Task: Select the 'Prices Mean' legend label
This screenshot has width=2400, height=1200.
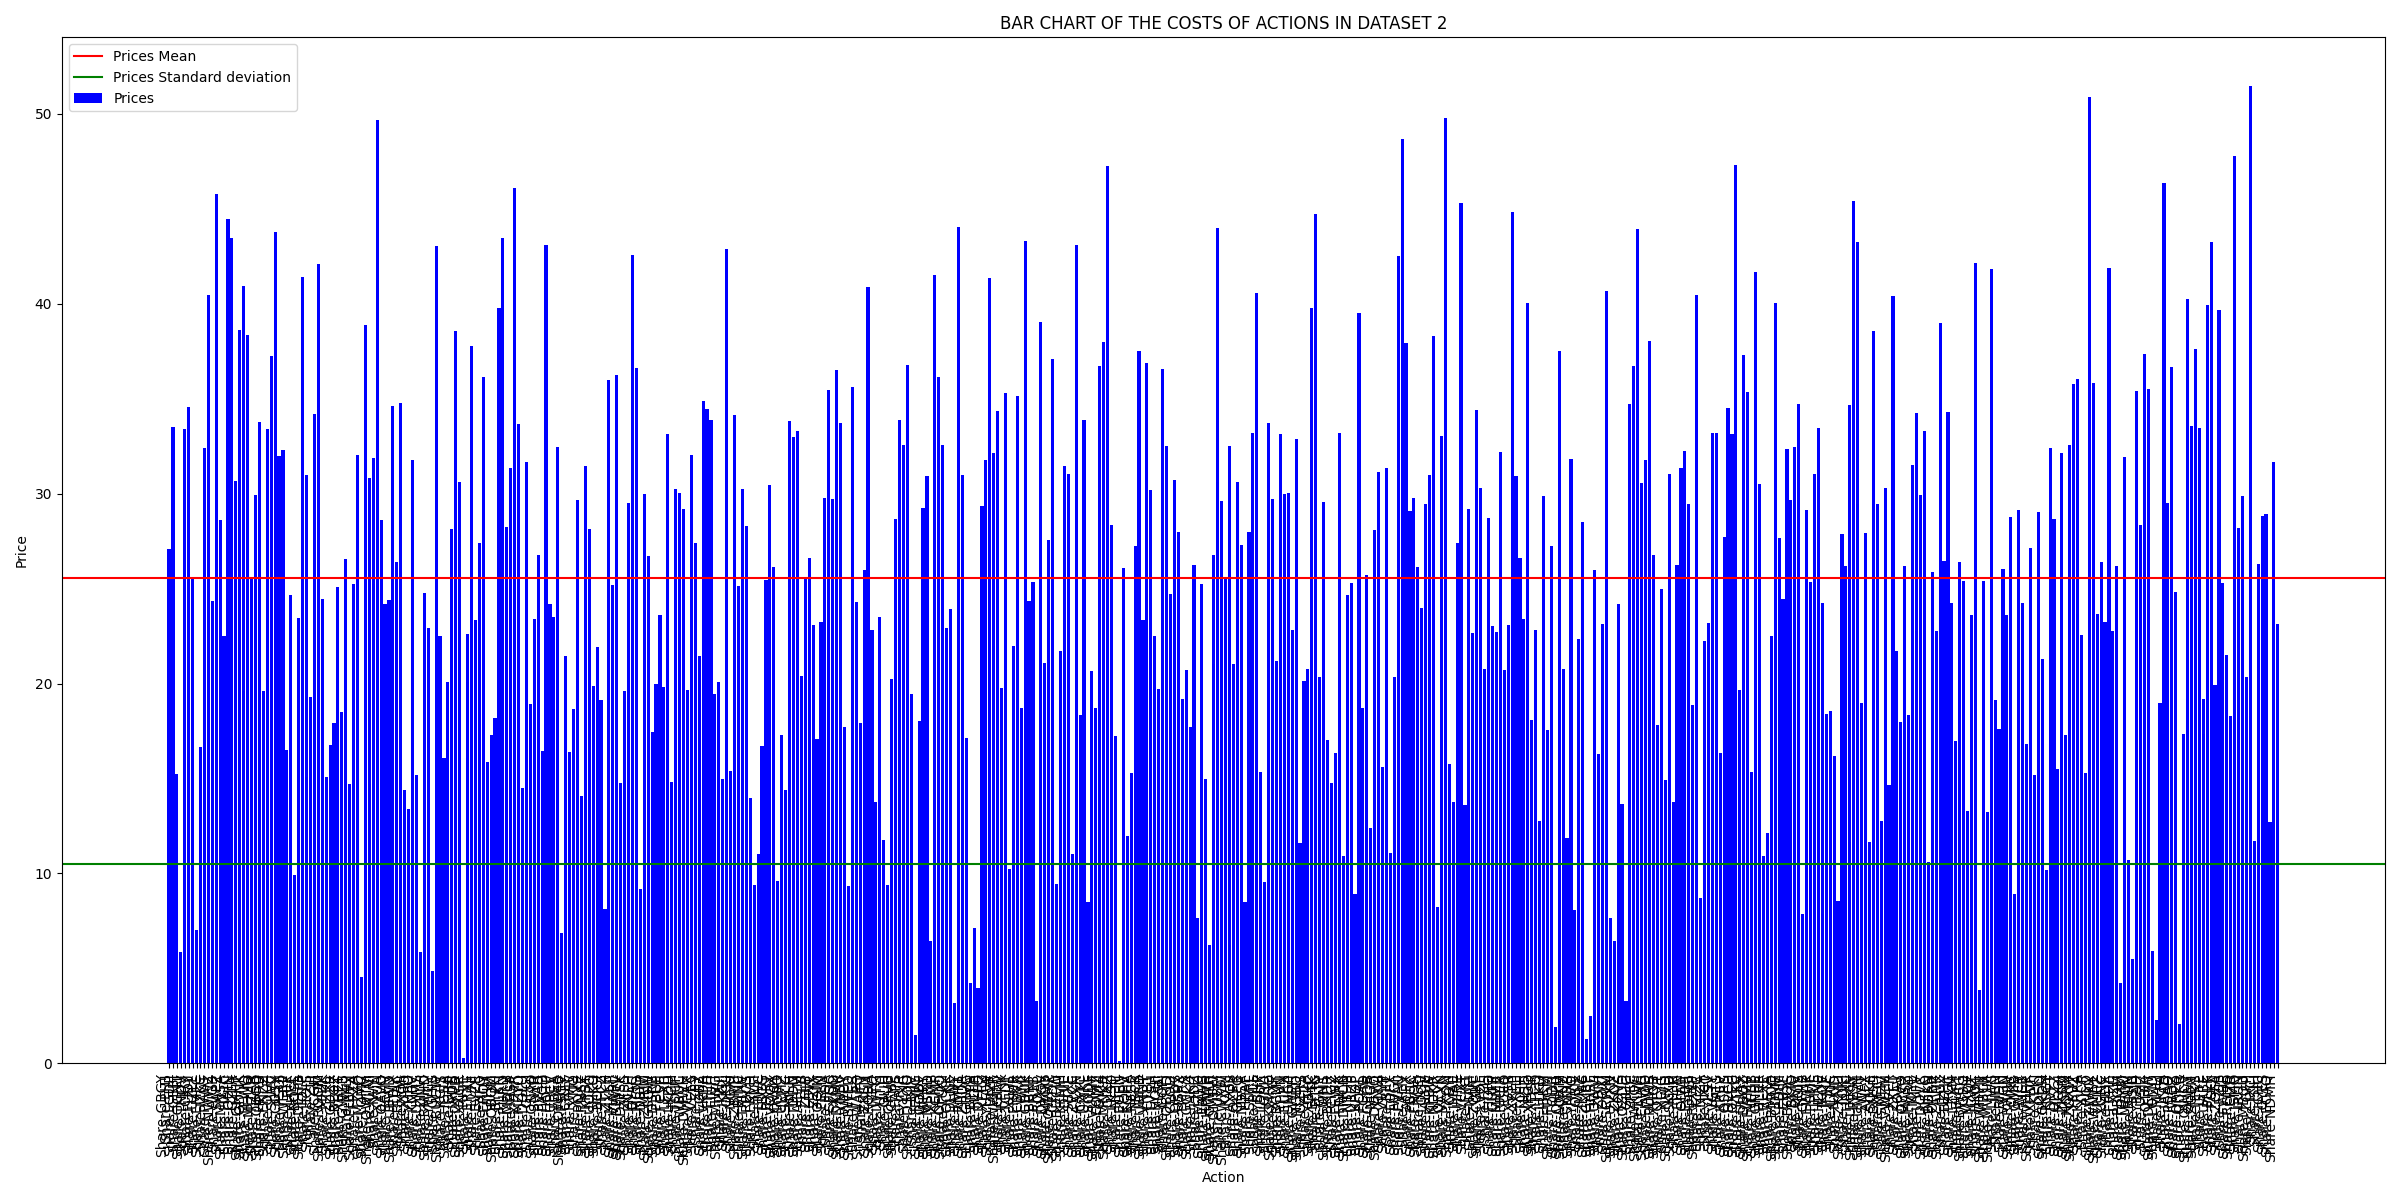Action: (154, 57)
